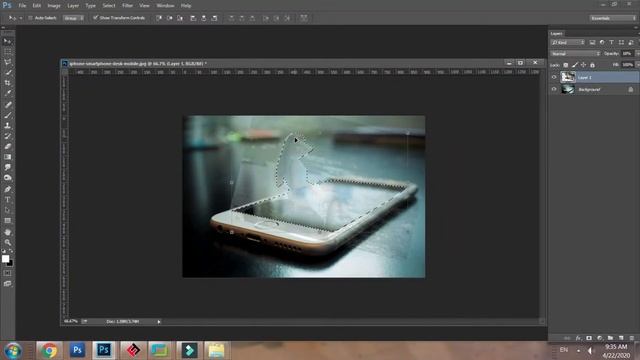Image resolution: width=640 pixels, height=360 pixels.
Task: Toggle lock position icon
Action: (584, 65)
